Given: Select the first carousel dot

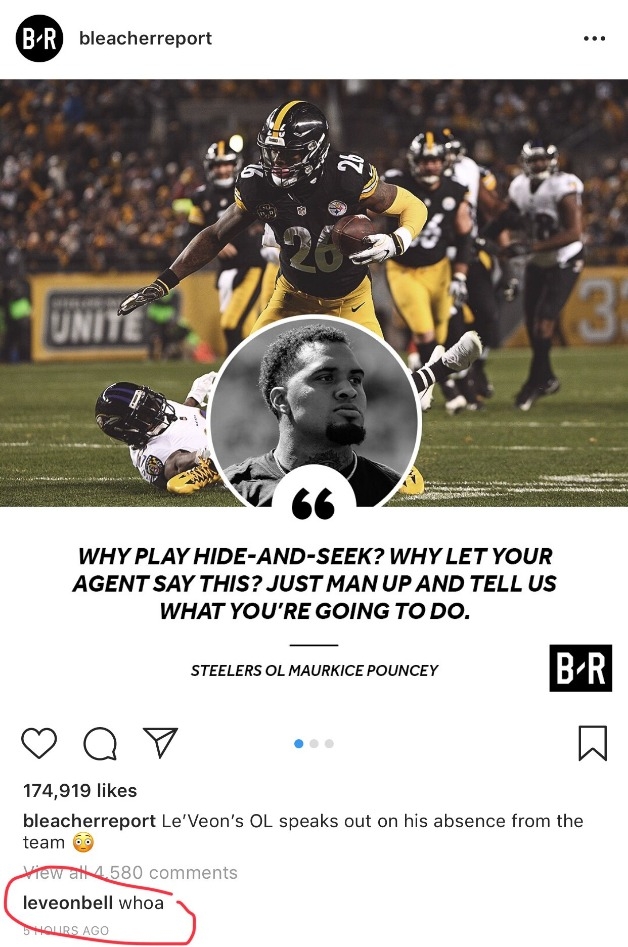Looking at the screenshot, I should point(298,743).
